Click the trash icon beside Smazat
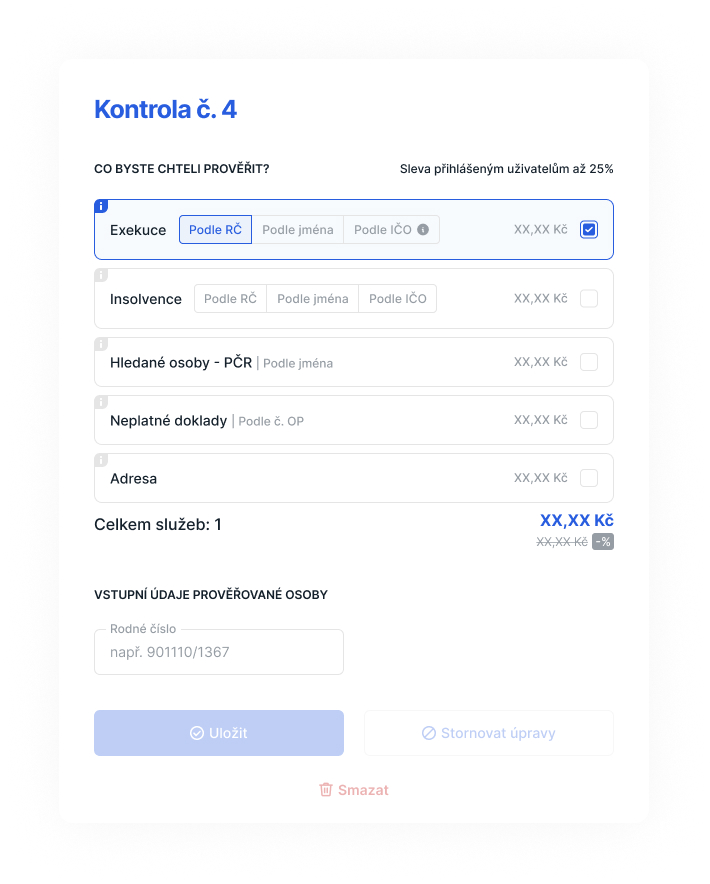 pyautogui.click(x=326, y=789)
